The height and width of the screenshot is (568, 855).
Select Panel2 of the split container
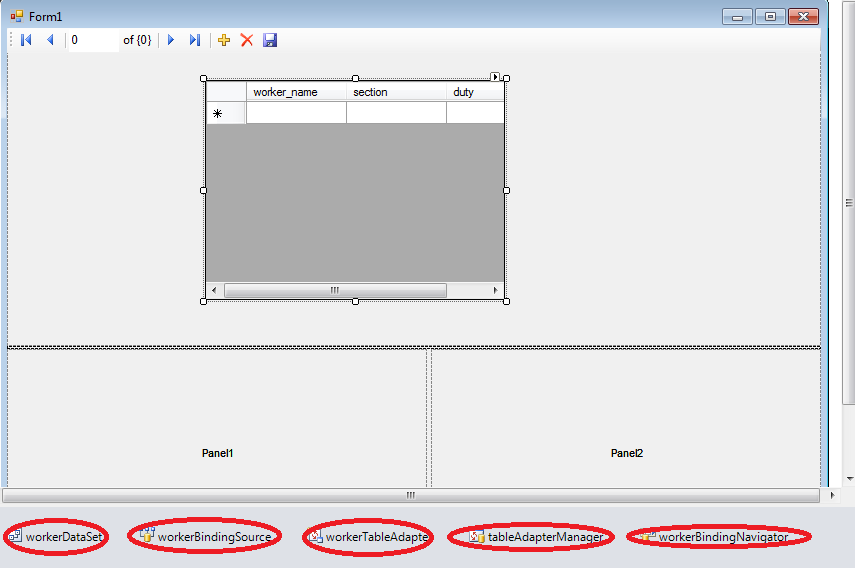pos(626,418)
